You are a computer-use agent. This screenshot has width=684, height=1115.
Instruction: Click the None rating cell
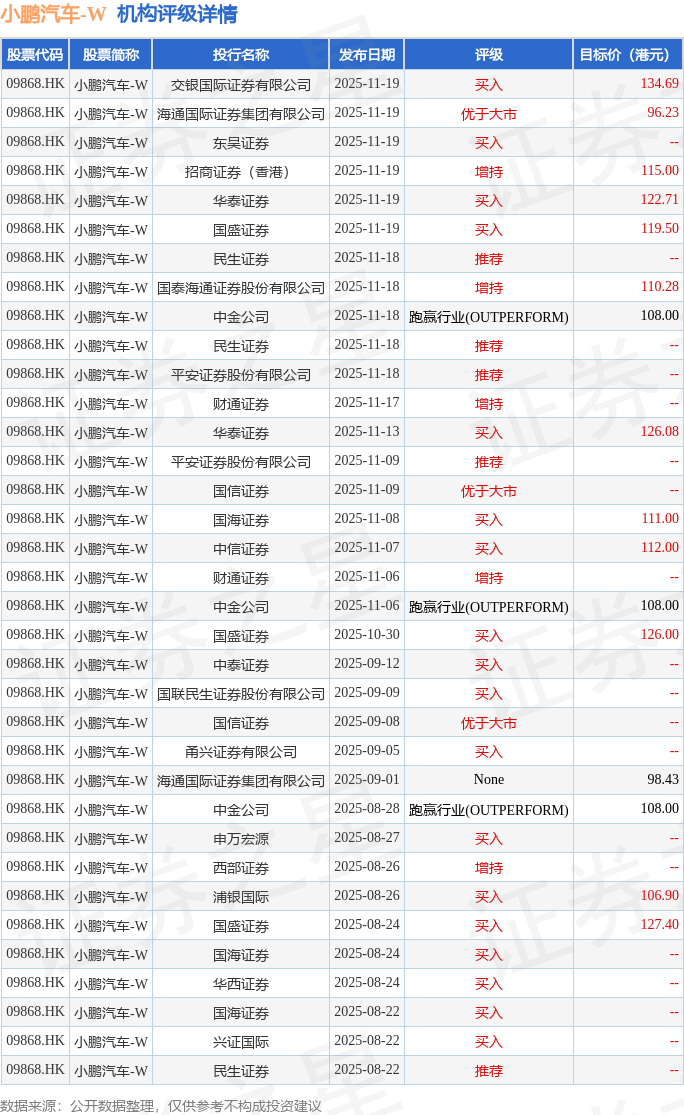coord(488,780)
